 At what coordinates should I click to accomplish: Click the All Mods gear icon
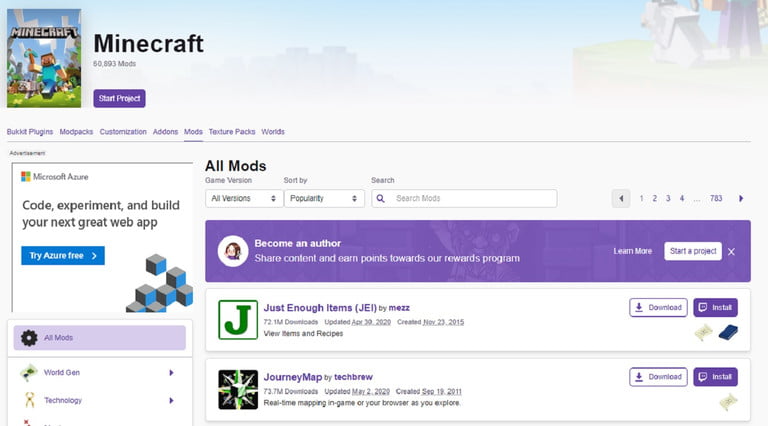[29, 338]
